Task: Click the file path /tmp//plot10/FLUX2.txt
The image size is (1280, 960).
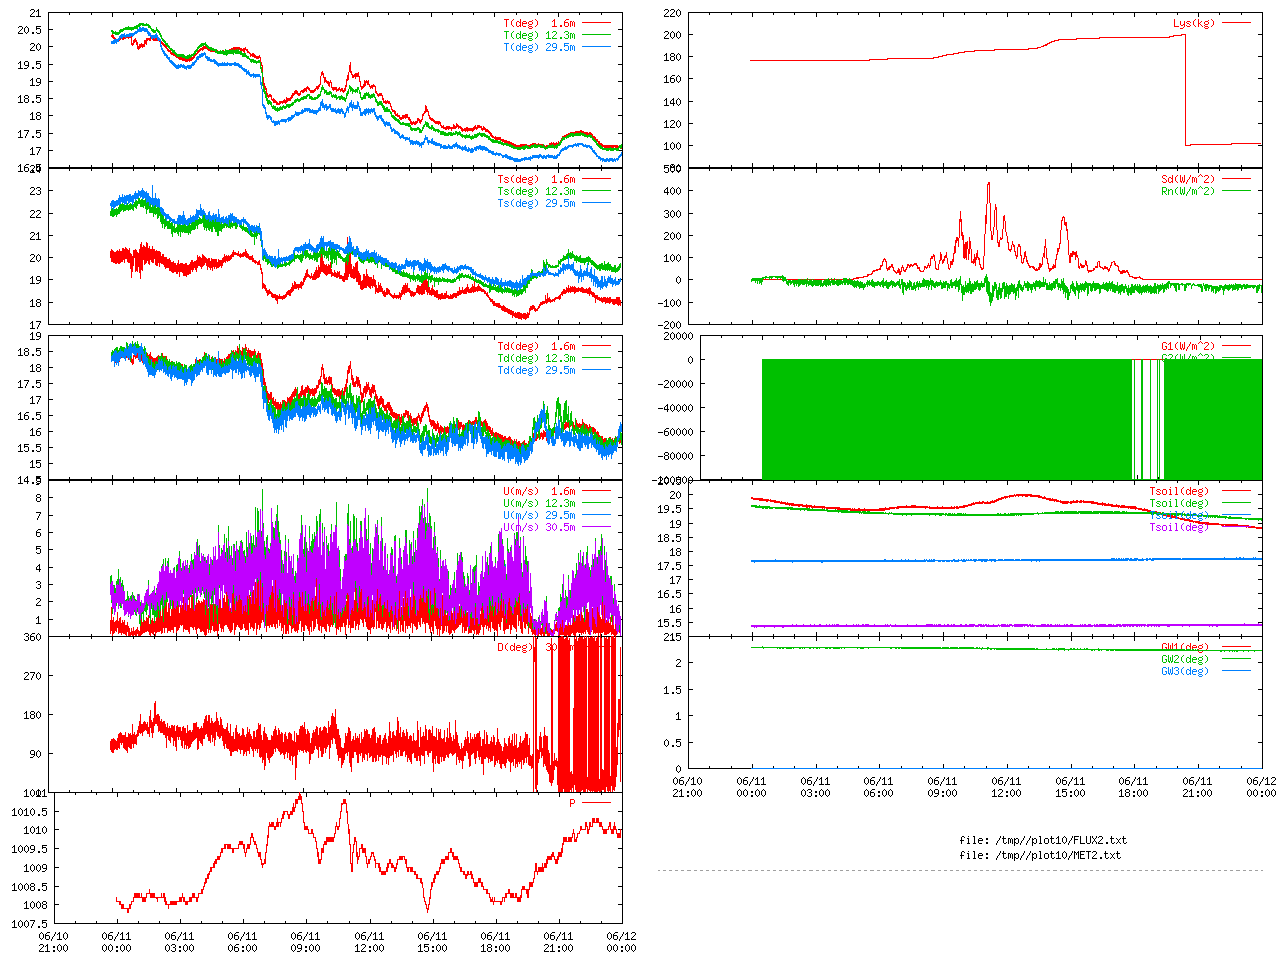Action: 1043,840
